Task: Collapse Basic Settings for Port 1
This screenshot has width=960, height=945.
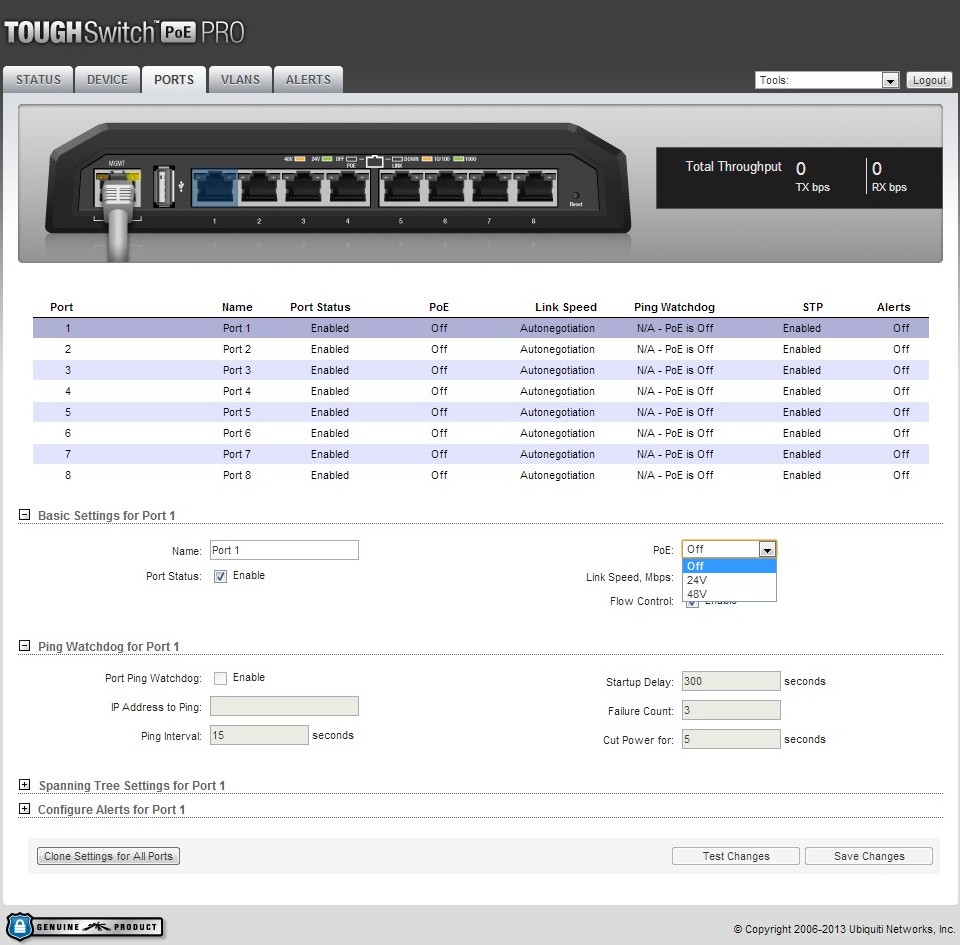Action: click(24, 515)
